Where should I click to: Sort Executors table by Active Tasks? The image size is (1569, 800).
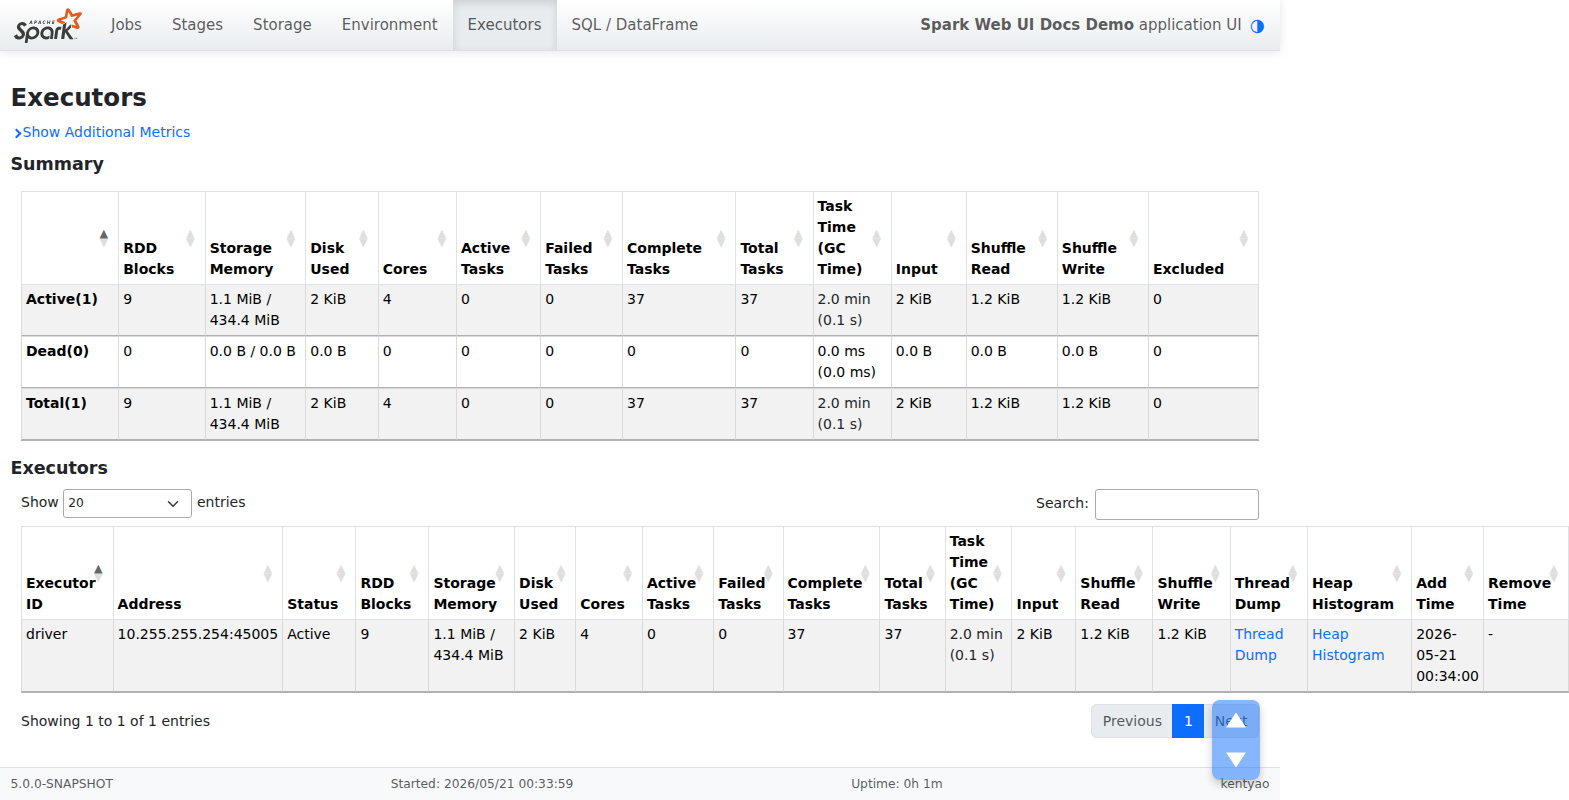pyautogui.click(x=678, y=573)
